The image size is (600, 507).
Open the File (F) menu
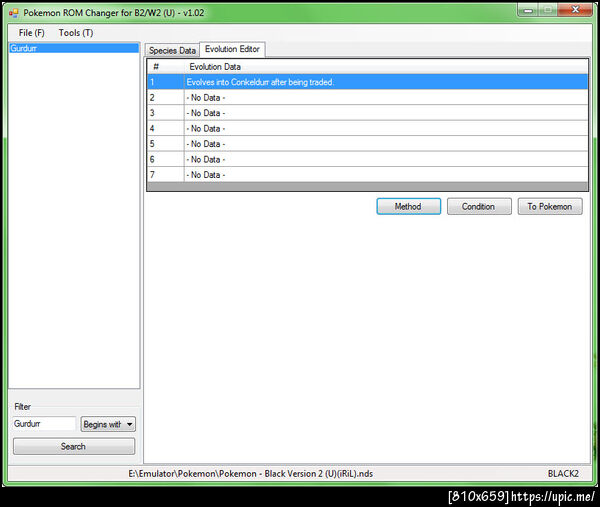(x=31, y=33)
